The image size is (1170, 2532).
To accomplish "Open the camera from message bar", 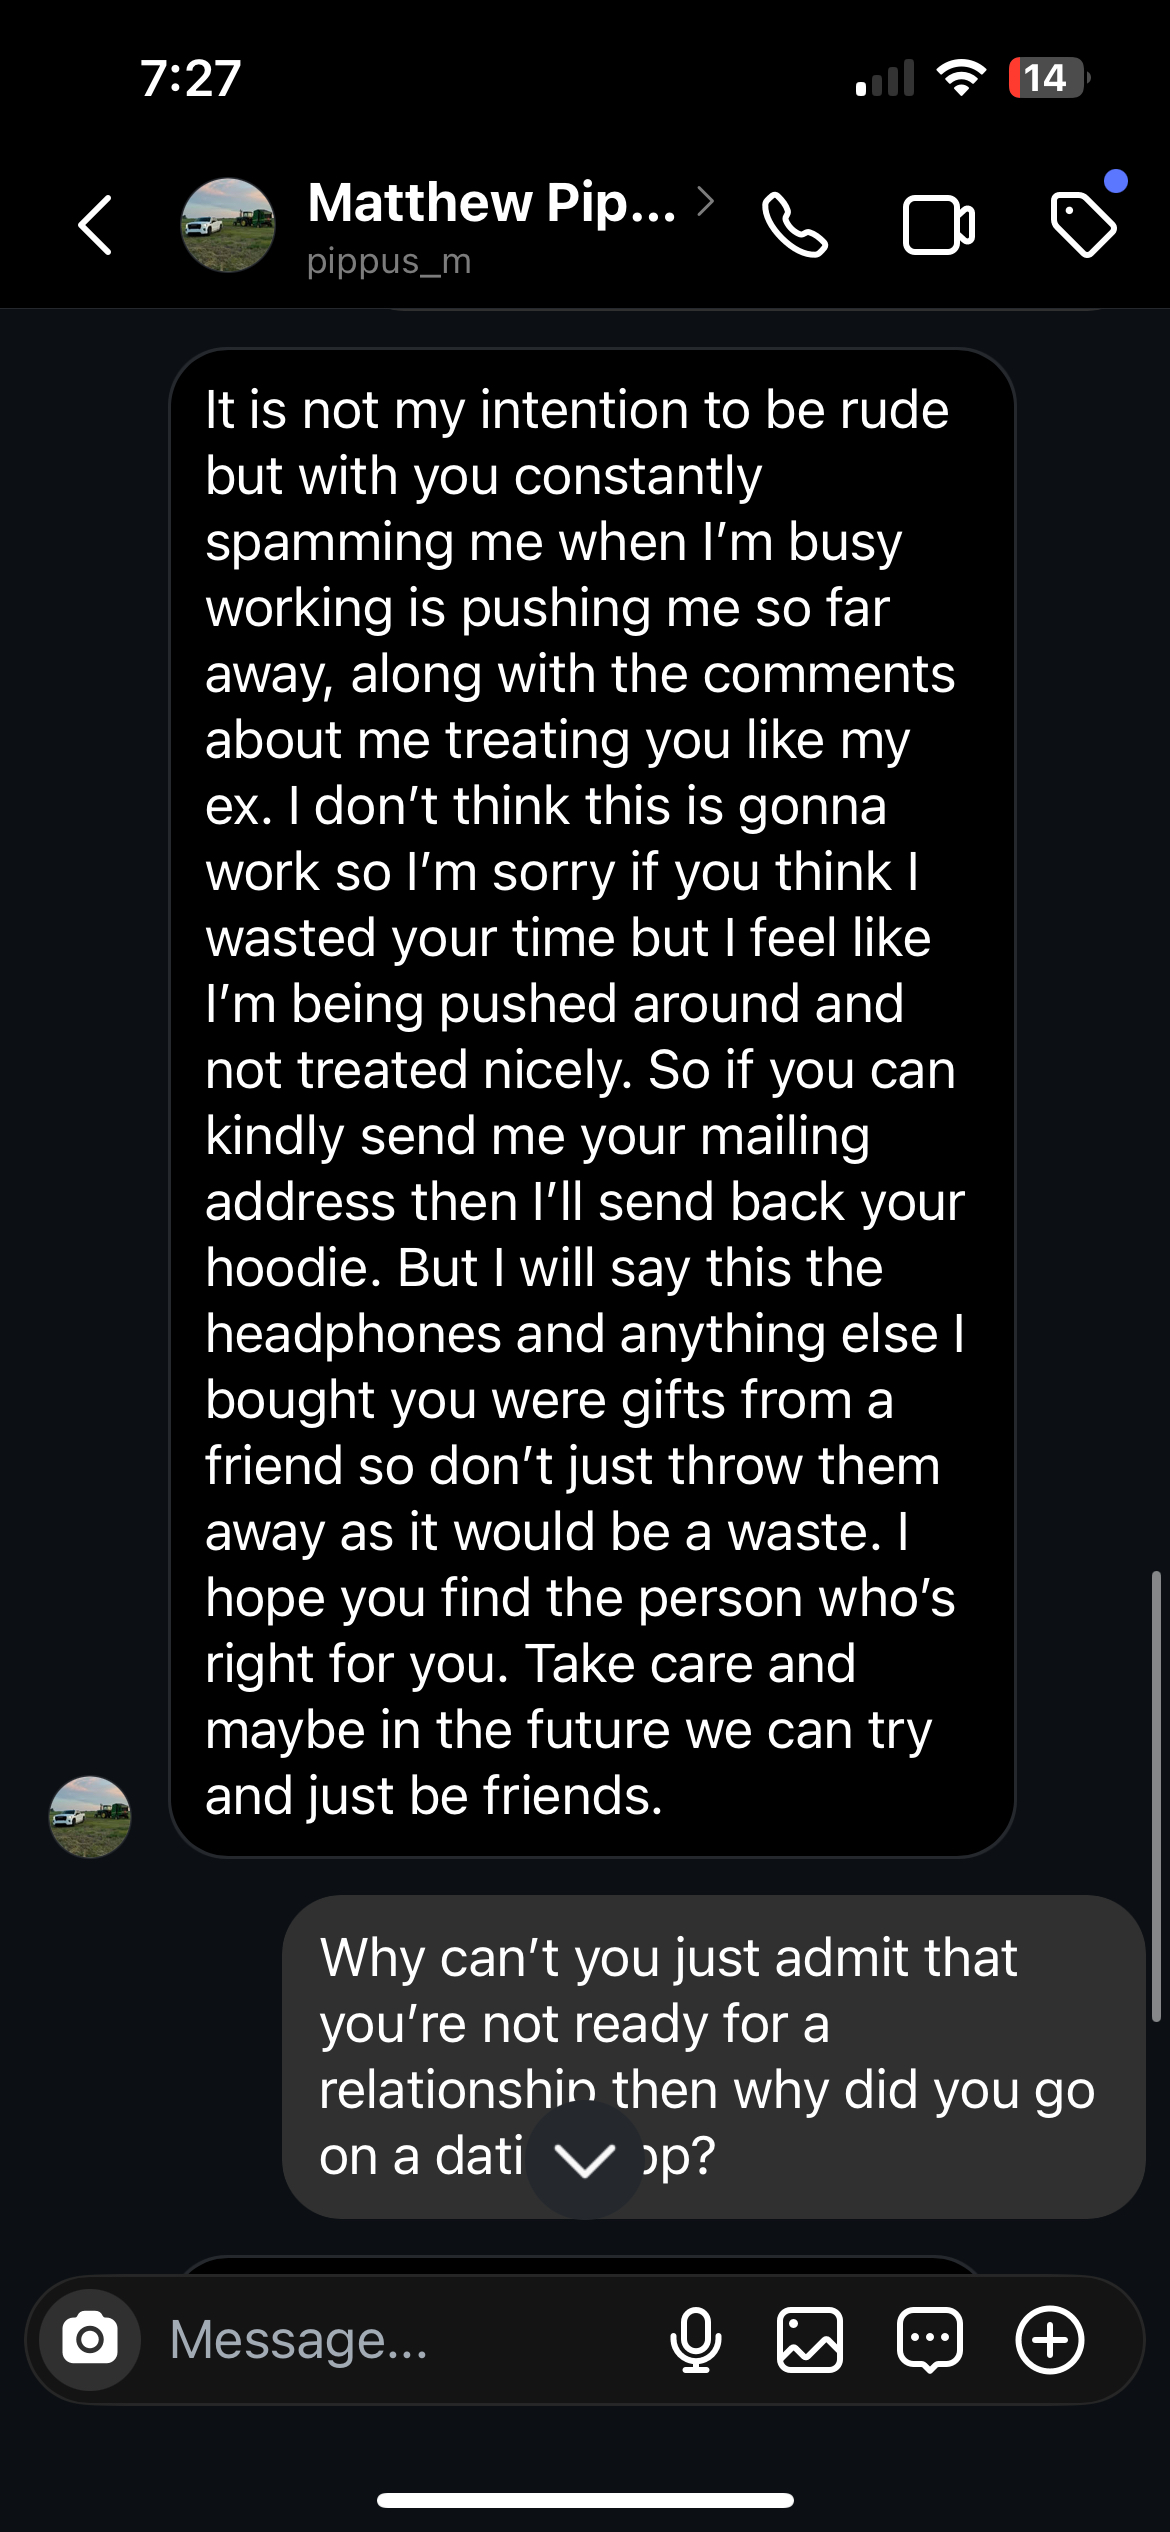I will [90, 2339].
